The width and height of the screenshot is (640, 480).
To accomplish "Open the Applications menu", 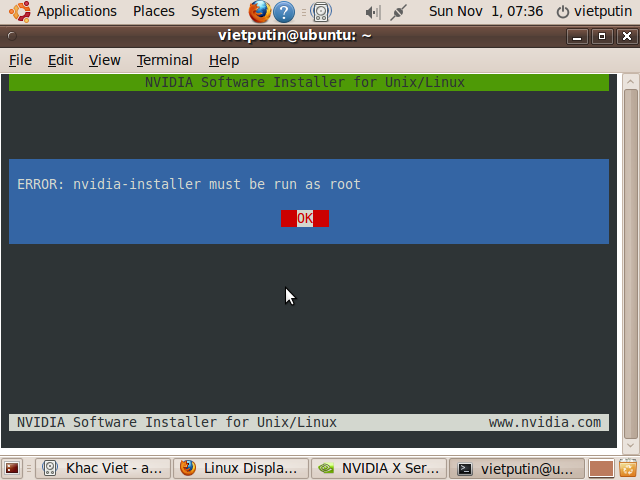I will tap(77, 11).
